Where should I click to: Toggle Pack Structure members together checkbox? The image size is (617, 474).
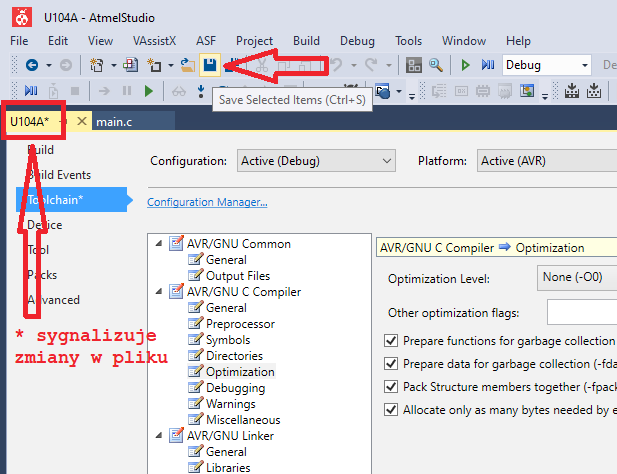391,387
